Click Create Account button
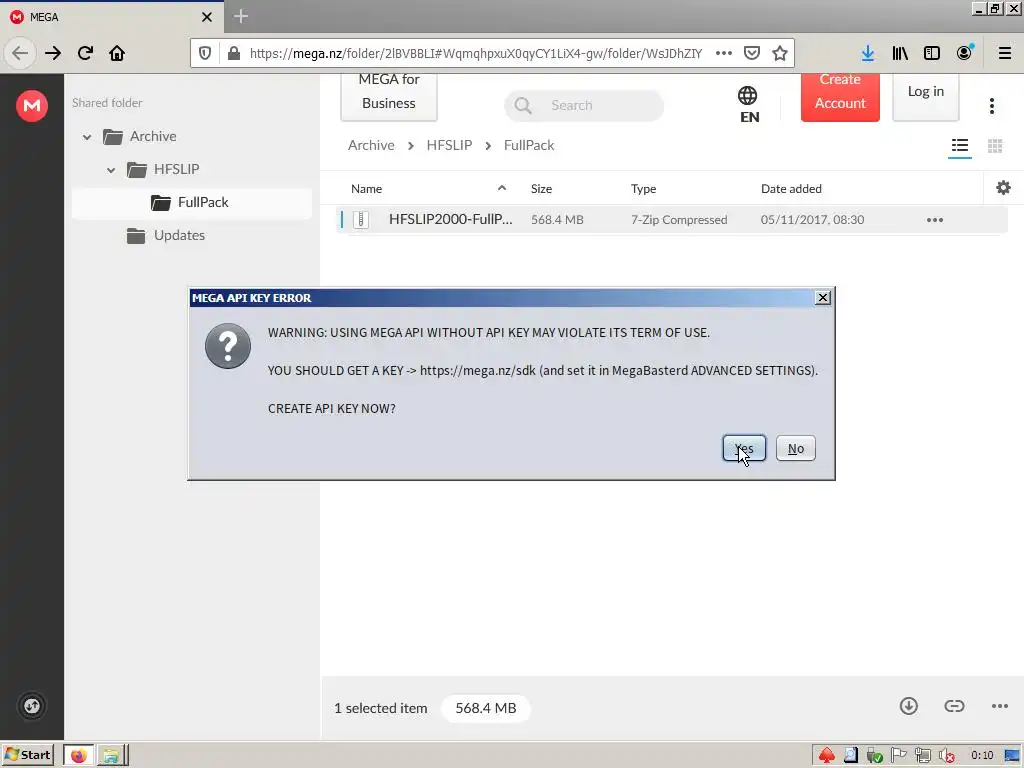1024x768 pixels. pos(840,95)
